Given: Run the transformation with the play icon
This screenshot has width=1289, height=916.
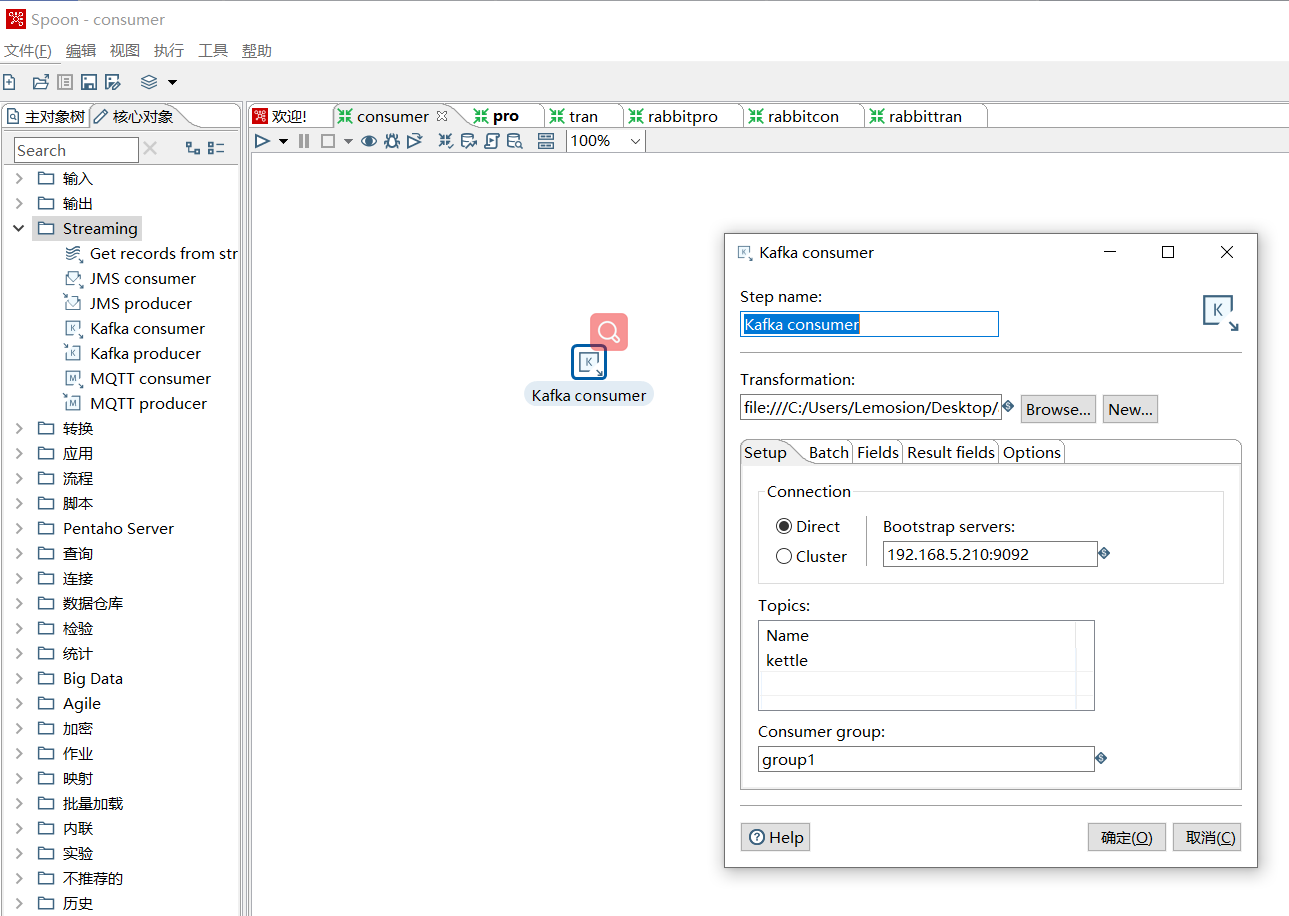Looking at the screenshot, I should coord(262,141).
